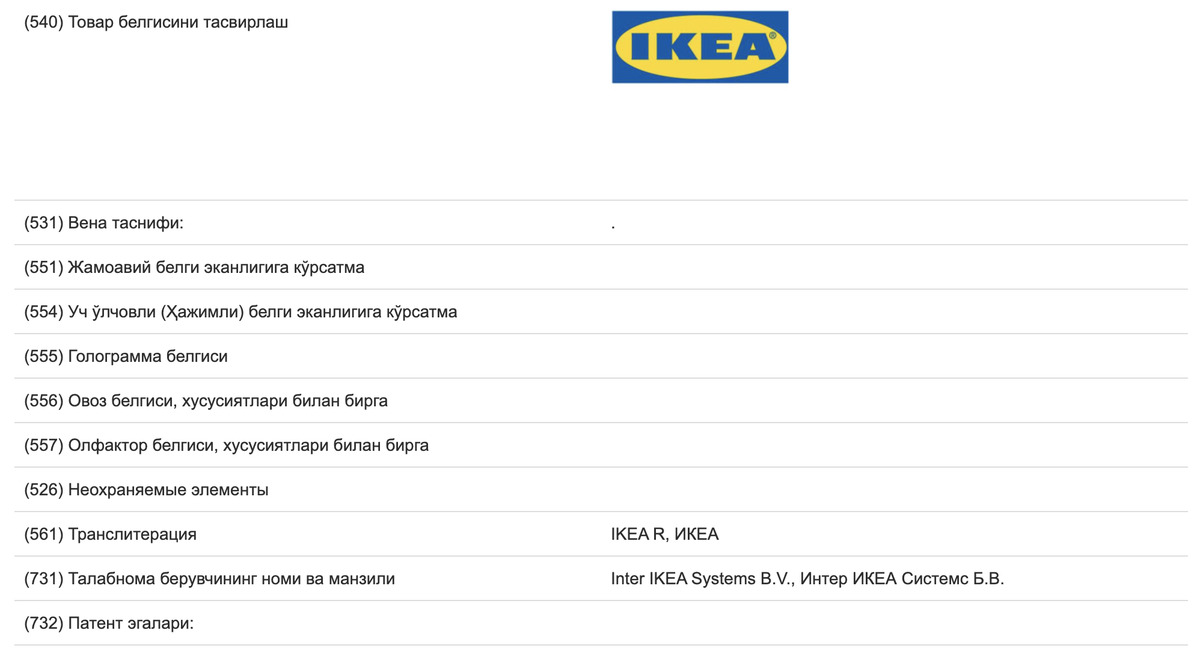
Task: Click the IKEA trademark logo image
Action: pyautogui.click(x=700, y=47)
